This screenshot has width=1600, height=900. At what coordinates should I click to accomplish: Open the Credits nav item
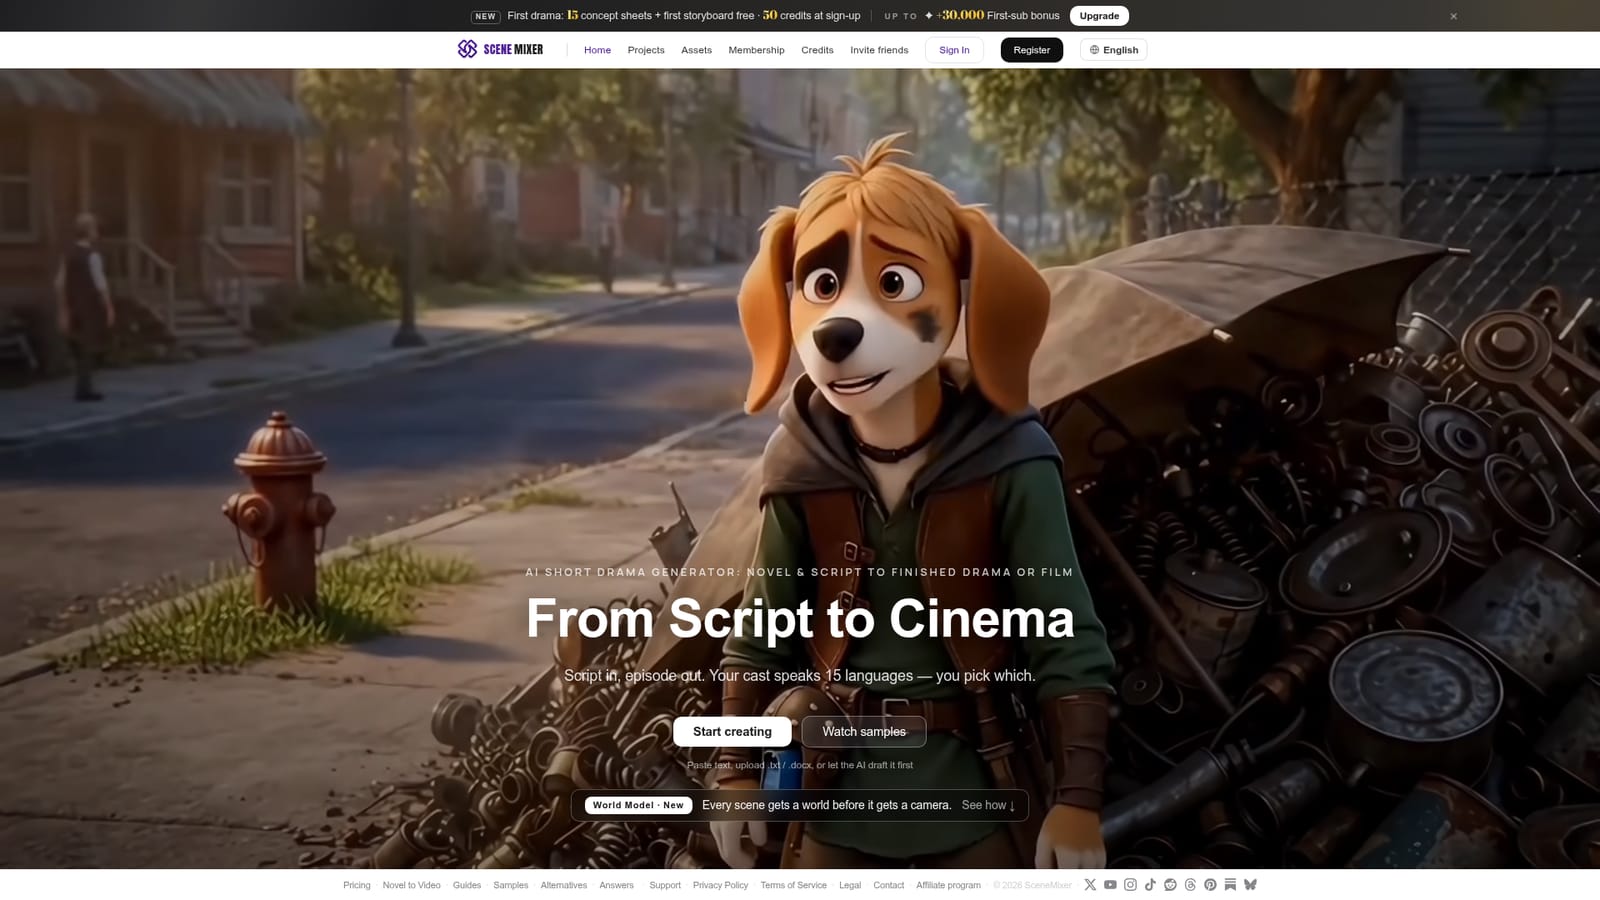[817, 50]
